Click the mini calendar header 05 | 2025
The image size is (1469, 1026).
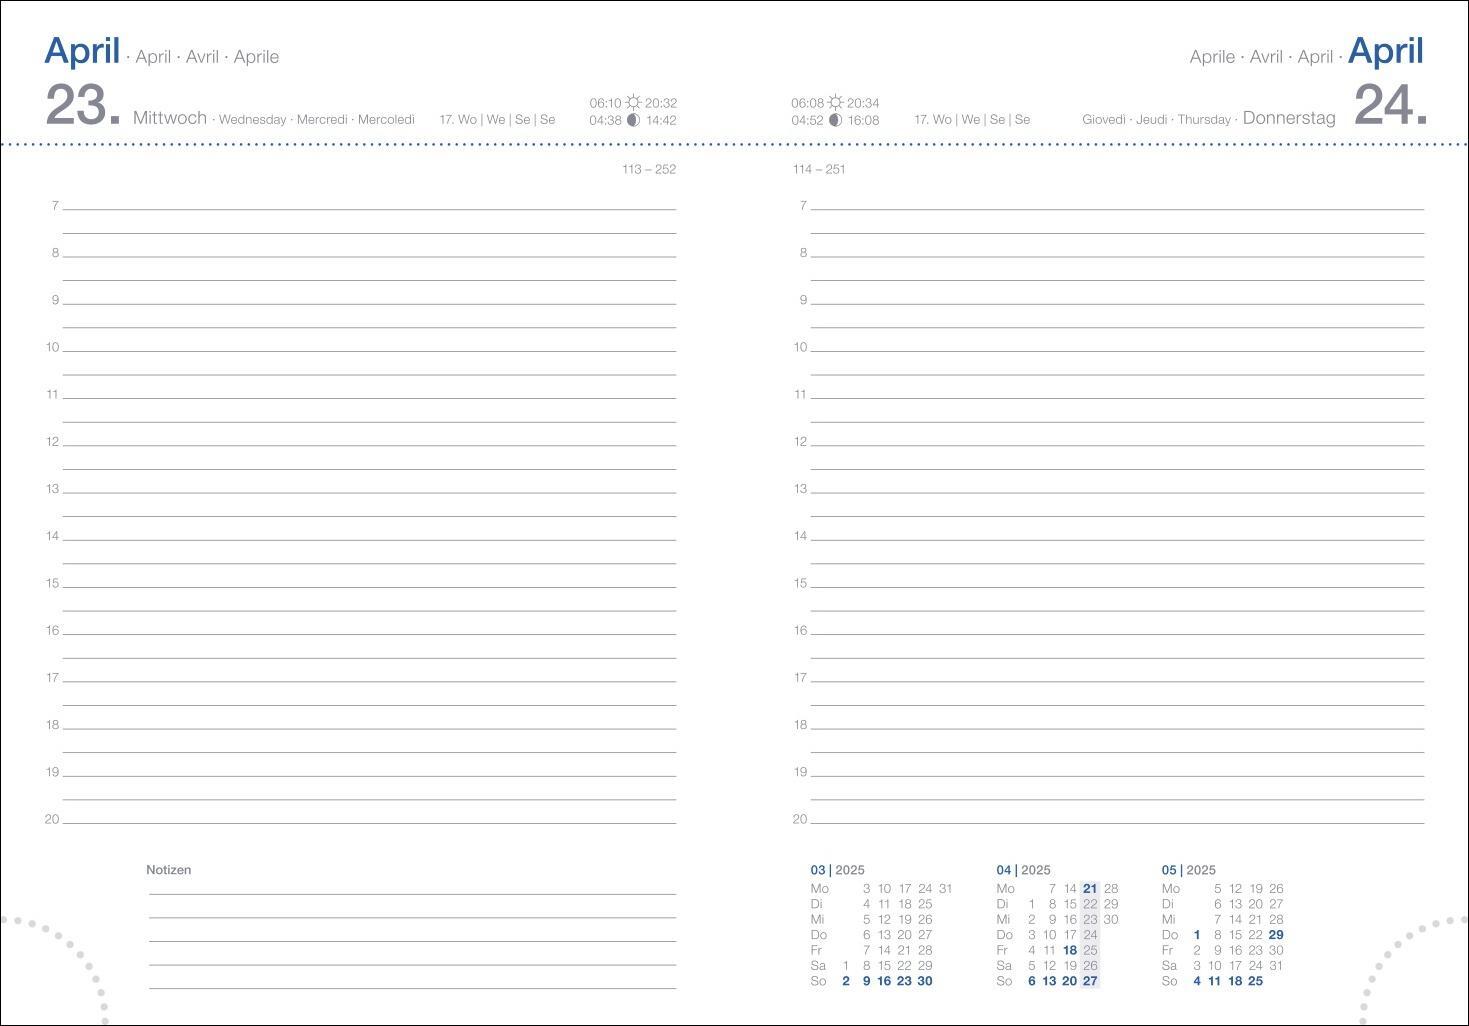[x=1188, y=870]
